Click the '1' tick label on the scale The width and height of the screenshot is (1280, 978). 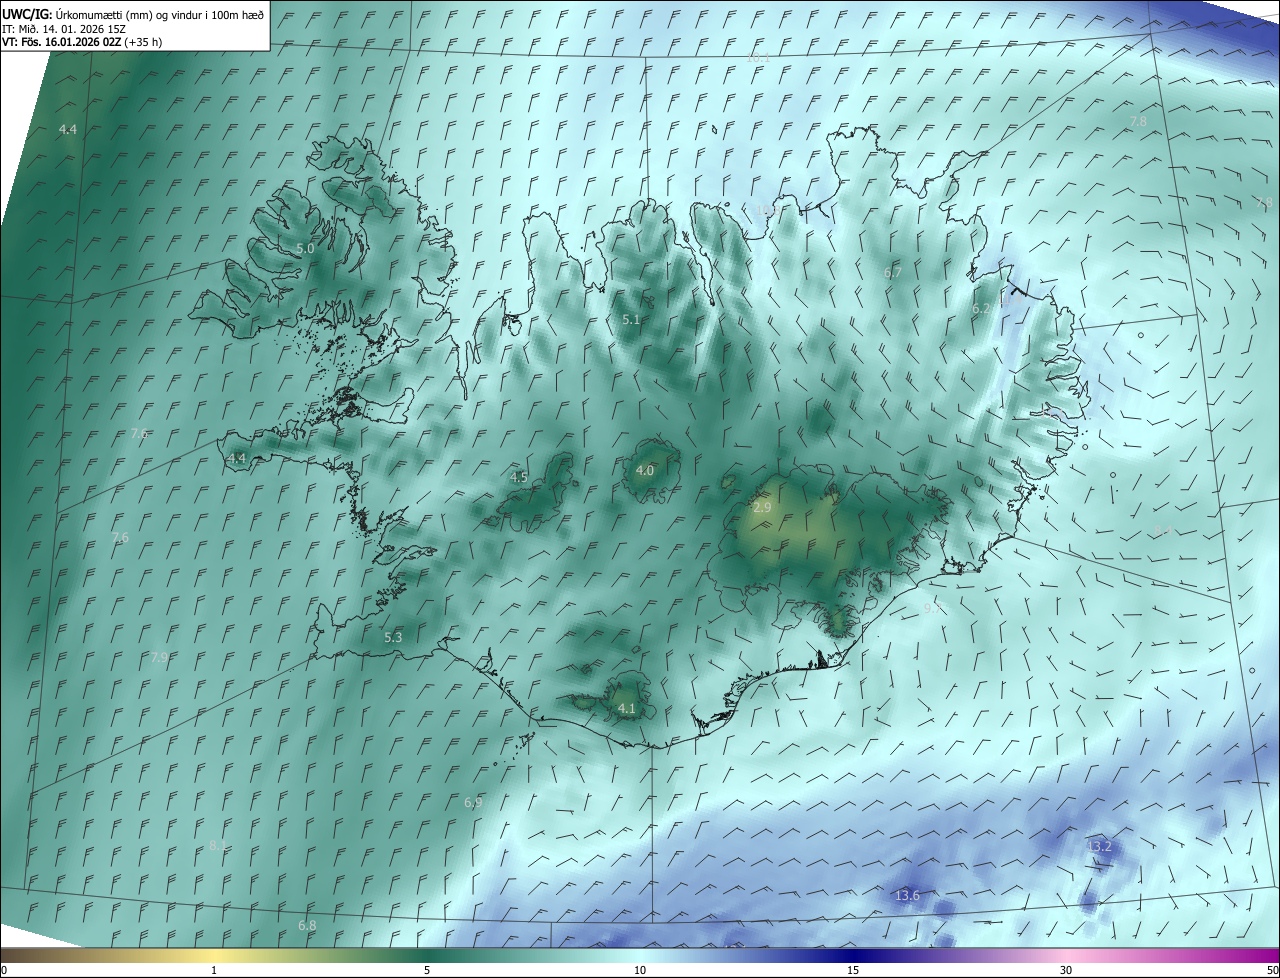point(214,970)
